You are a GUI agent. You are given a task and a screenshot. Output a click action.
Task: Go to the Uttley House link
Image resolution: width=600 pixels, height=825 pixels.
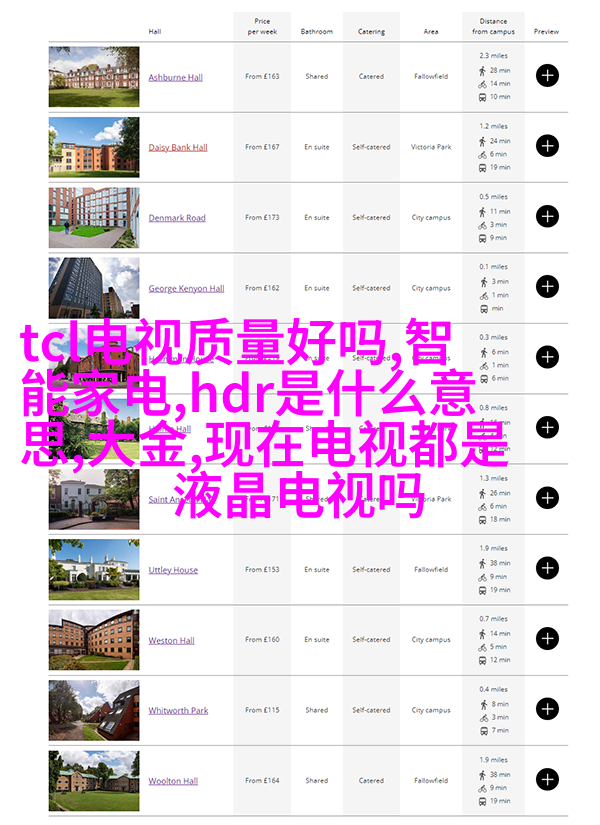click(173, 570)
